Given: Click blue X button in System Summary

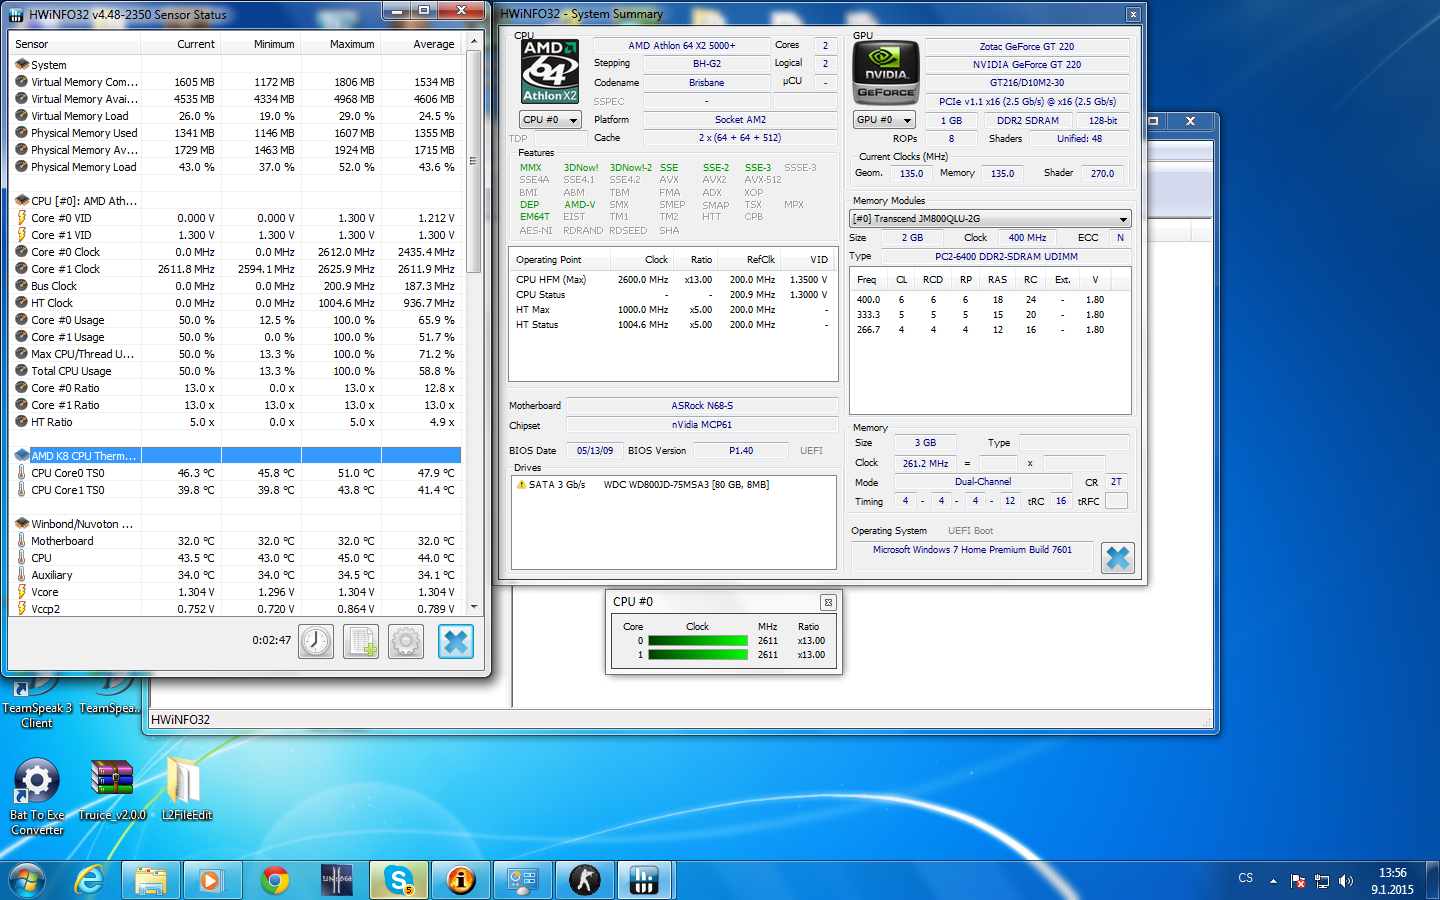Looking at the screenshot, I should click(x=1118, y=558).
